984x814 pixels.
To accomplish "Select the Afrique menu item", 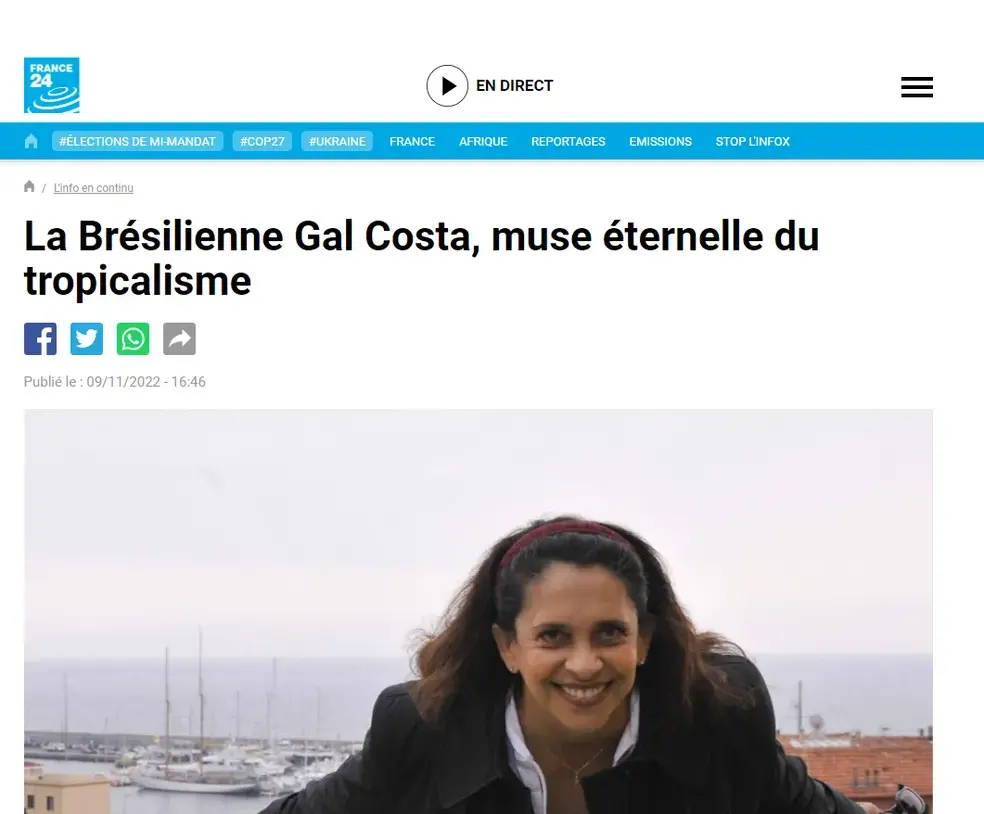I will coord(483,141).
